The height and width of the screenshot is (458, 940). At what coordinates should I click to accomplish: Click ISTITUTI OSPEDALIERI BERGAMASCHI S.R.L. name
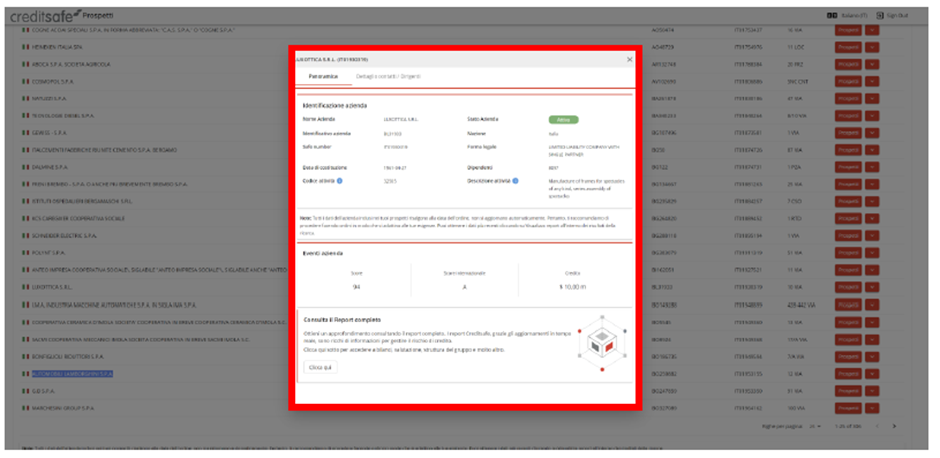click(x=82, y=201)
